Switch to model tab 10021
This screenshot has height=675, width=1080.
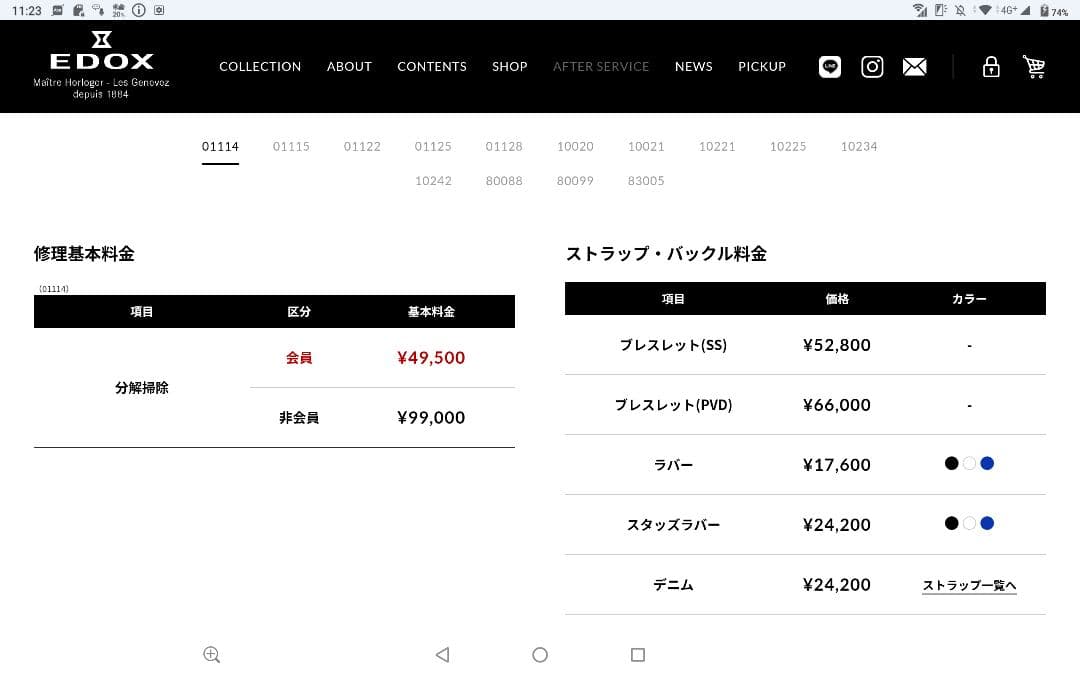[x=646, y=146]
